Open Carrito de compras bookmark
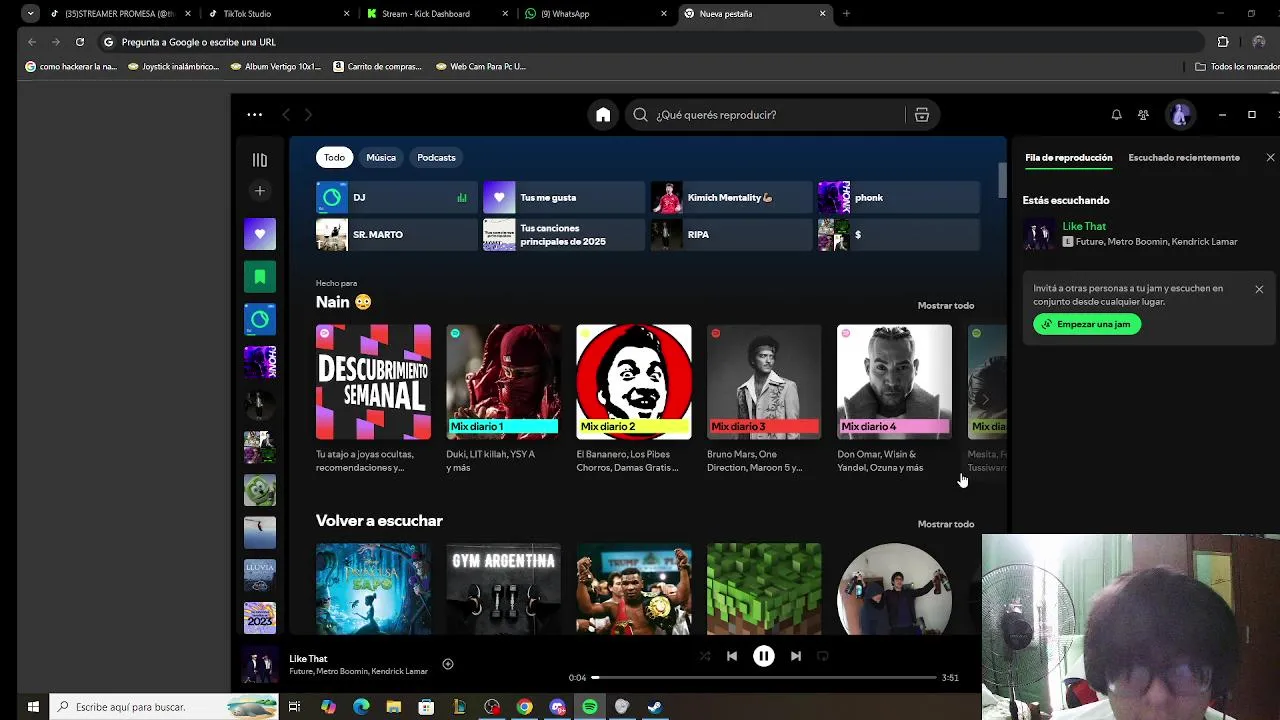Image resolution: width=1280 pixels, height=720 pixels. (378, 67)
